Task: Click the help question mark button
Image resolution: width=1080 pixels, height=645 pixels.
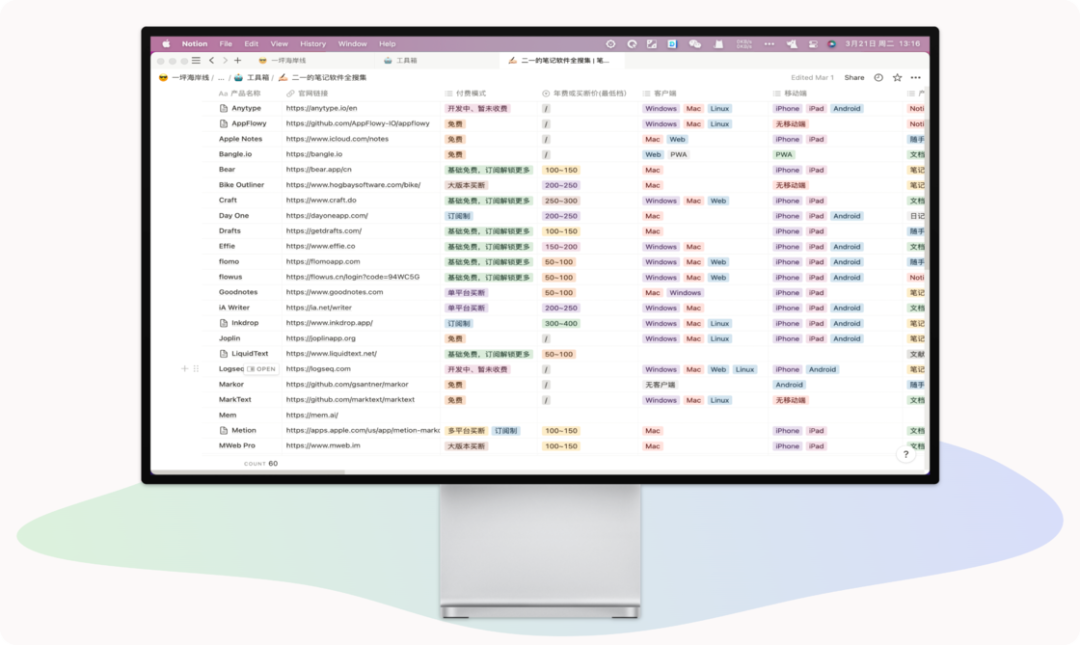Action: pos(906,454)
